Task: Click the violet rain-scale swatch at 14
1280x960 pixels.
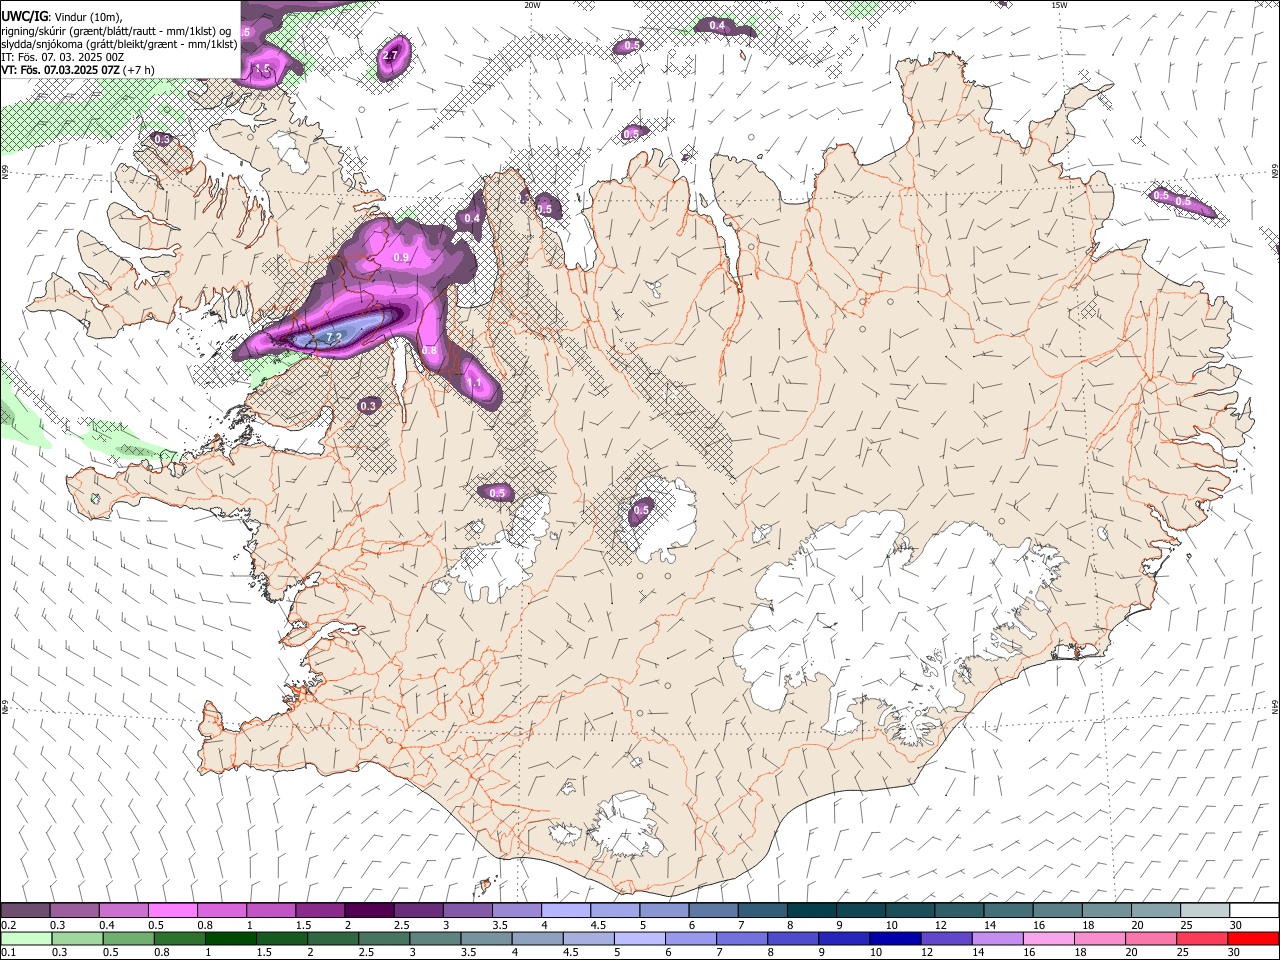Action: [997, 939]
